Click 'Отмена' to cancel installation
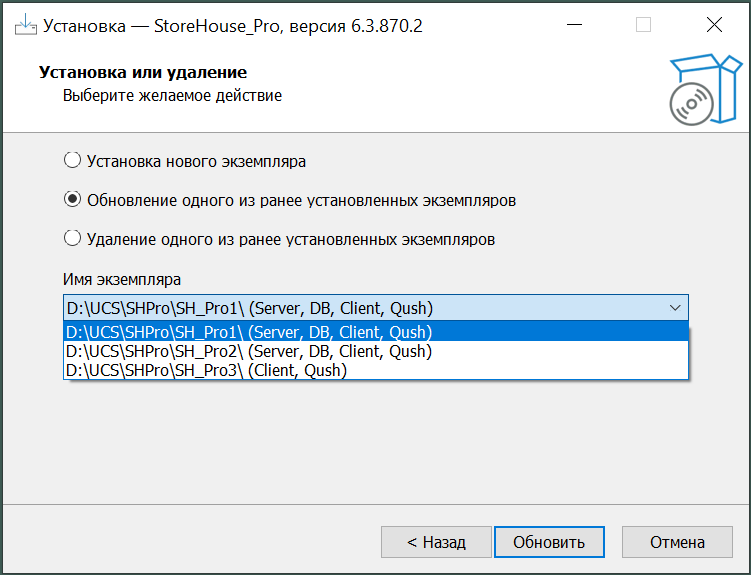 pos(677,542)
